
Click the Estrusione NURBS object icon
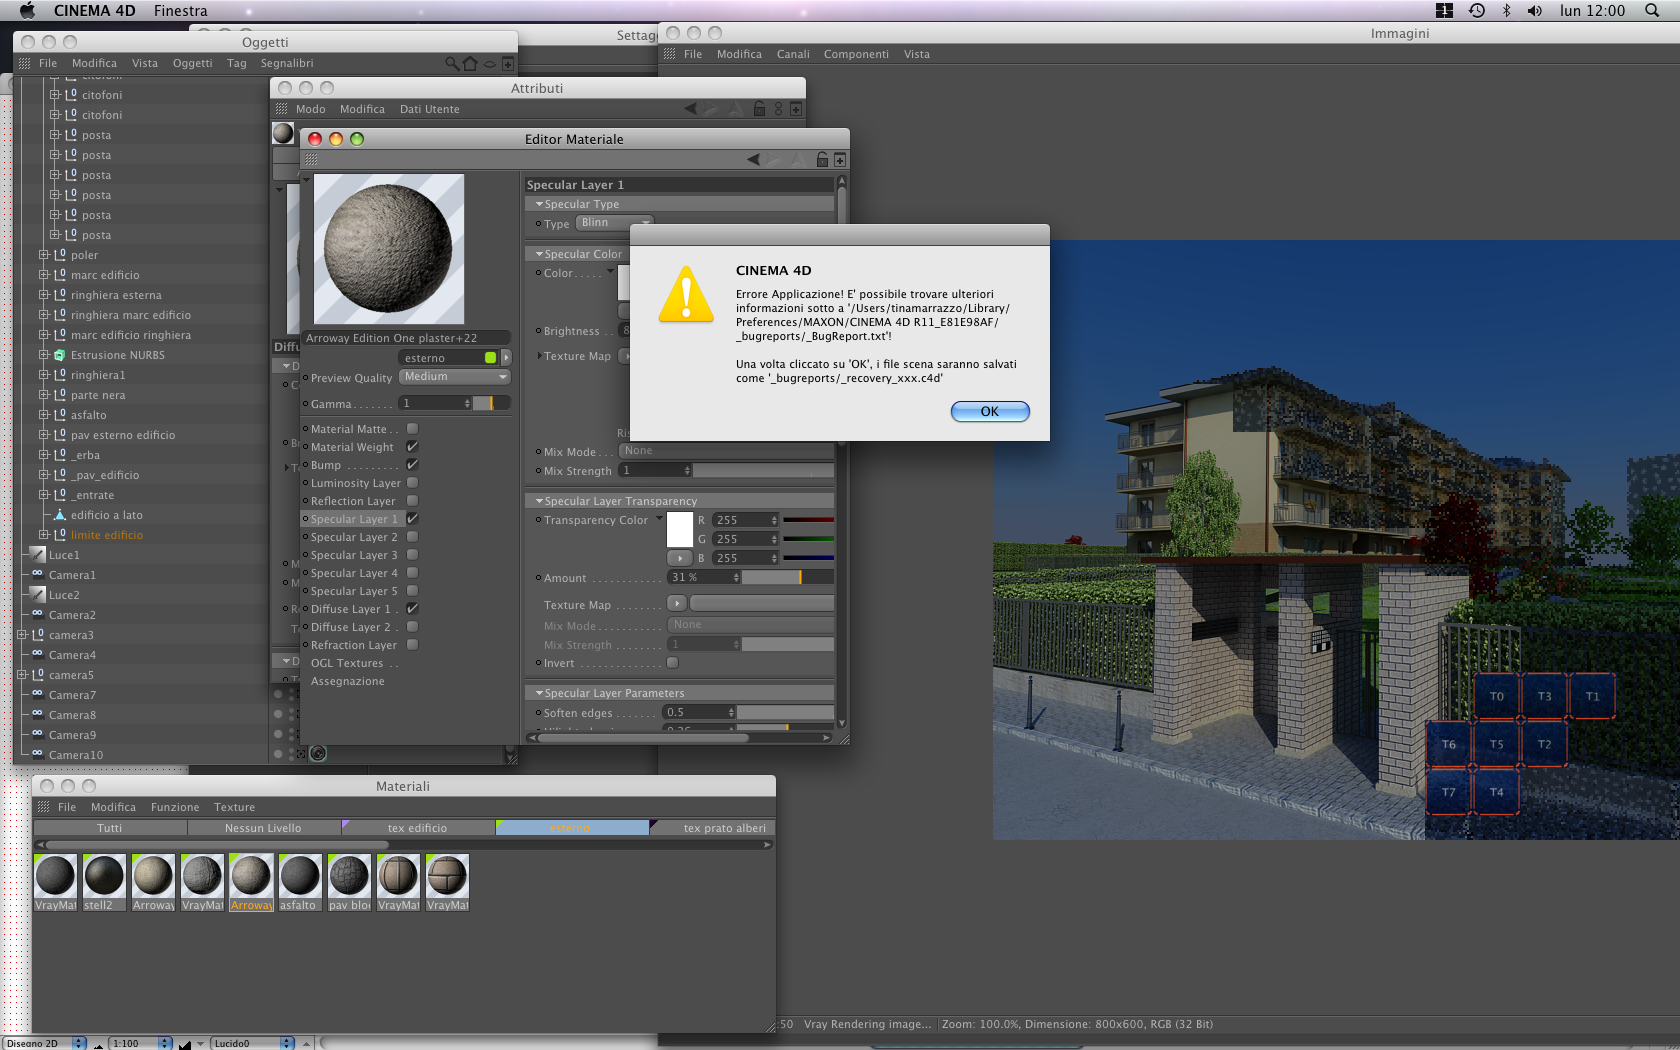pyautogui.click(x=59, y=355)
